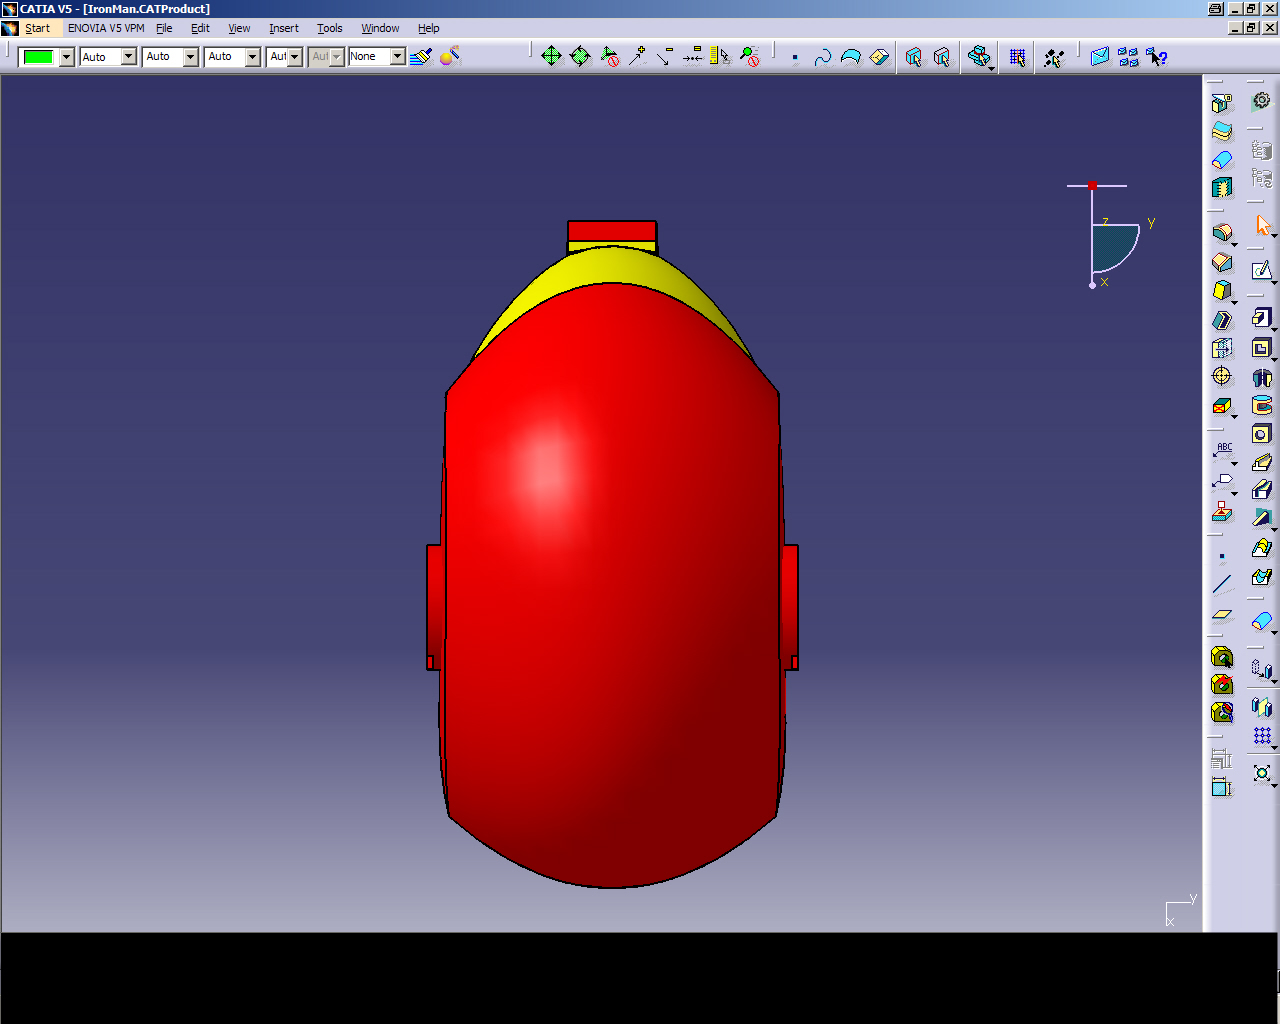Open the ENOVIA V5 VPM menu
Image resolution: width=1280 pixels, height=1024 pixels.
tap(106, 28)
